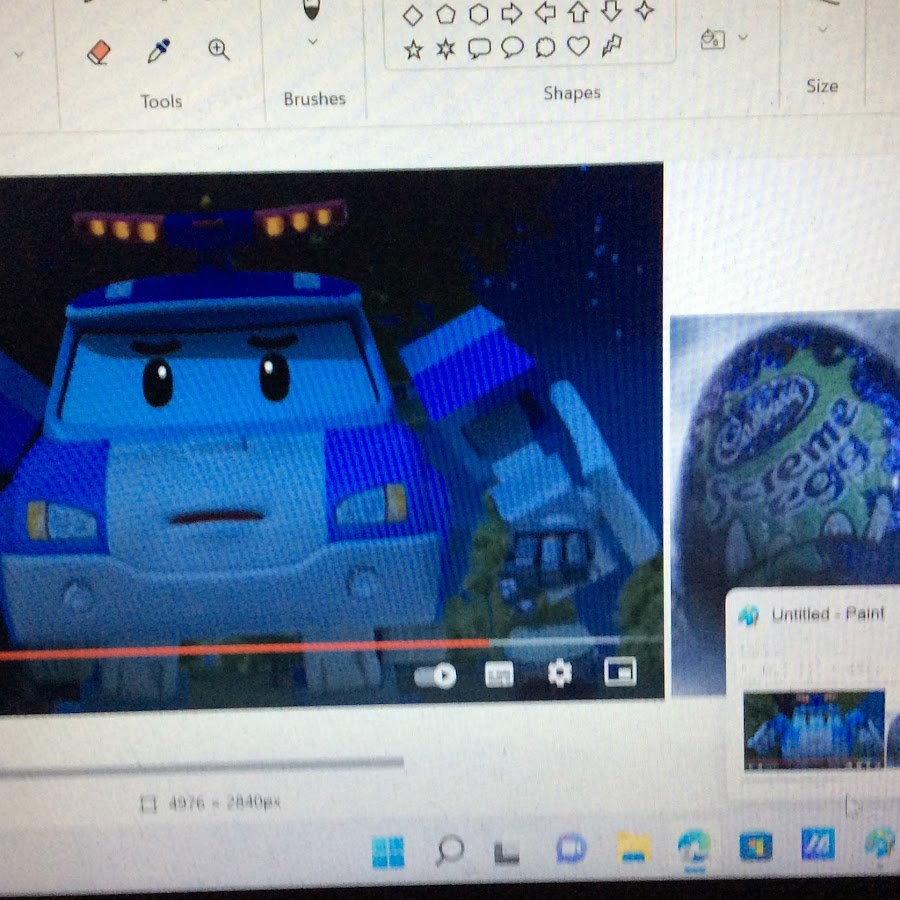
Task: Open video settings gear
Action: 560,674
